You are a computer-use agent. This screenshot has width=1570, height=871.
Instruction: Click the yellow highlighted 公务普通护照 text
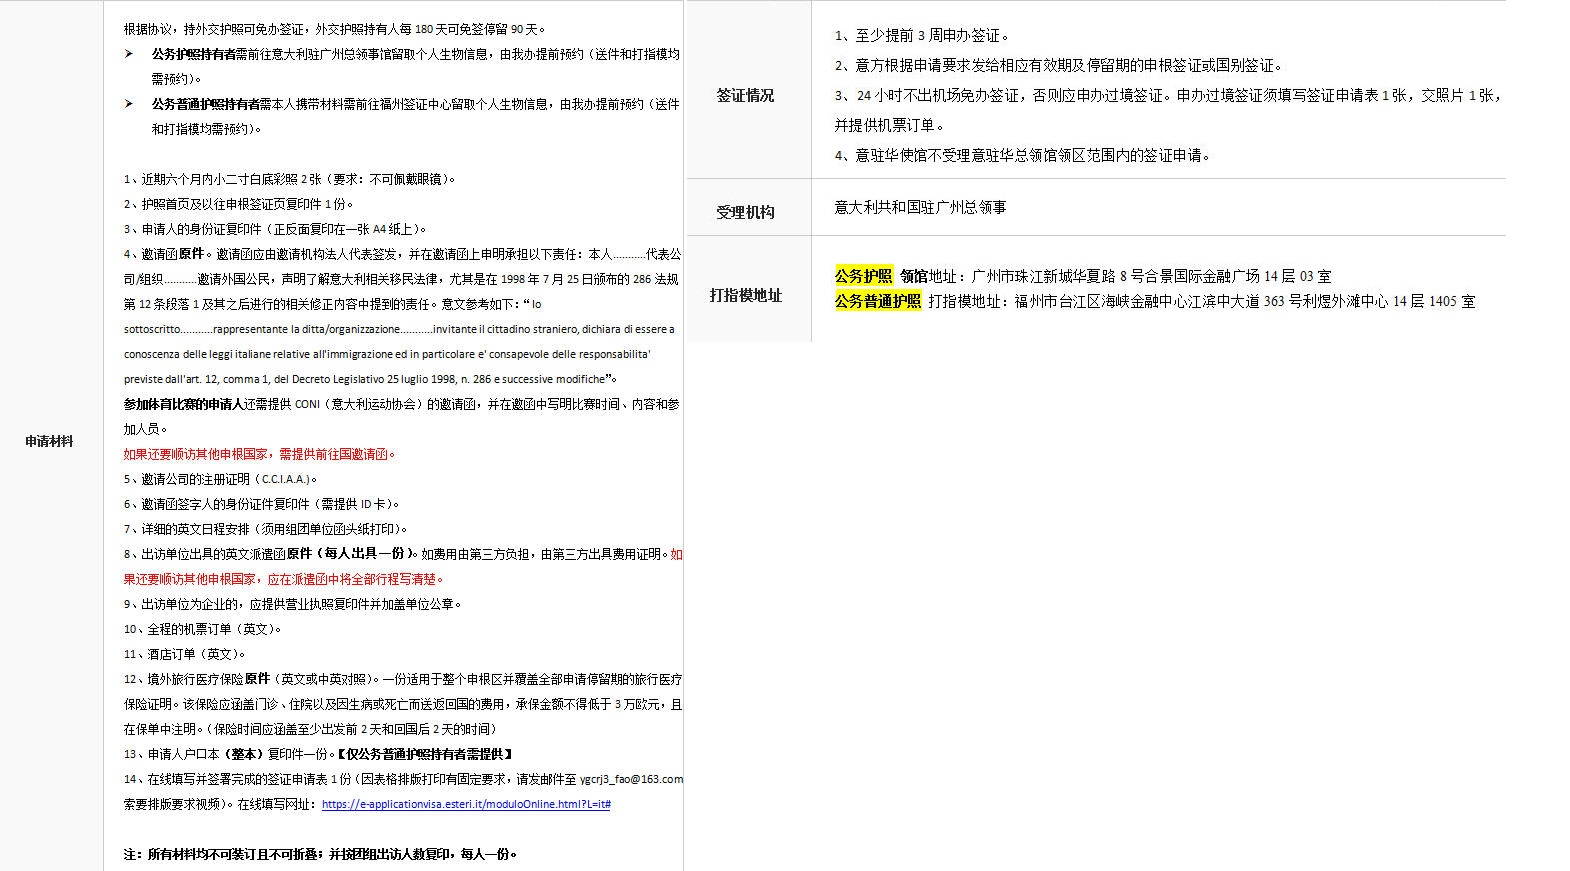click(x=878, y=301)
